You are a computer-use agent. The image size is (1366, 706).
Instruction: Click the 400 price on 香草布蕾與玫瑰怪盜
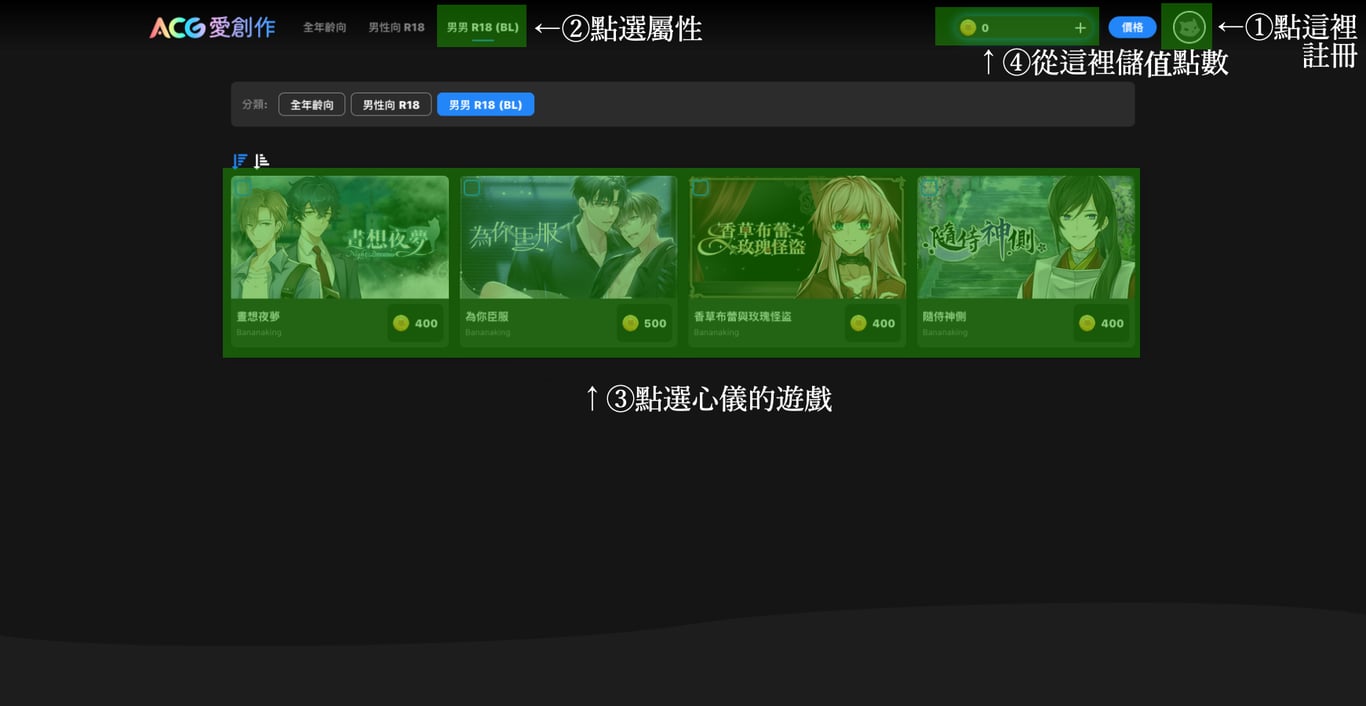884,323
